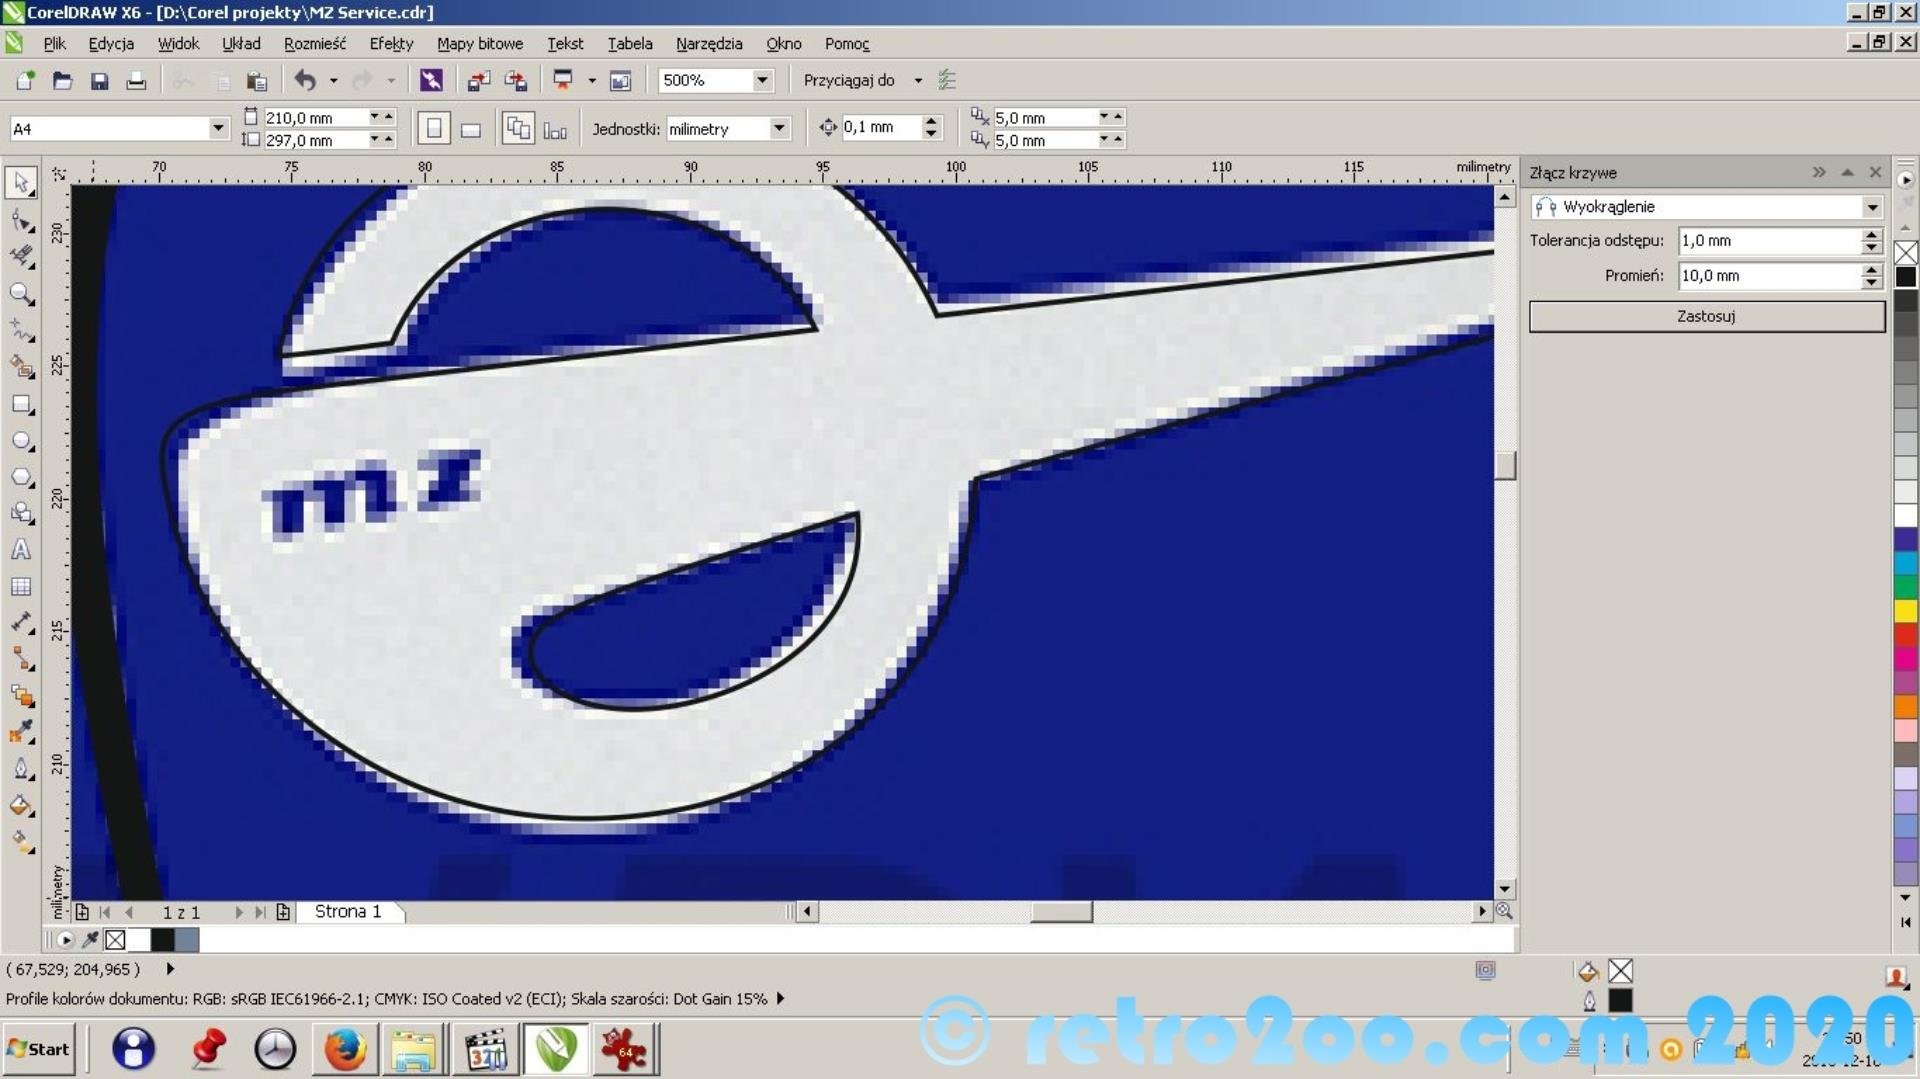The image size is (1920, 1079).
Task: Toggle all pages layout button
Action: click(x=517, y=129)
